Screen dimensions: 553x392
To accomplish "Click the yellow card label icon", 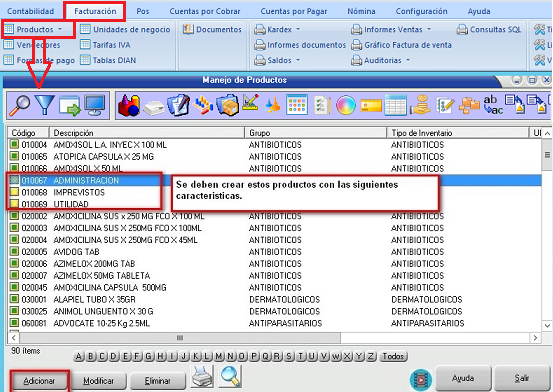I will click(x=371, y=105).
